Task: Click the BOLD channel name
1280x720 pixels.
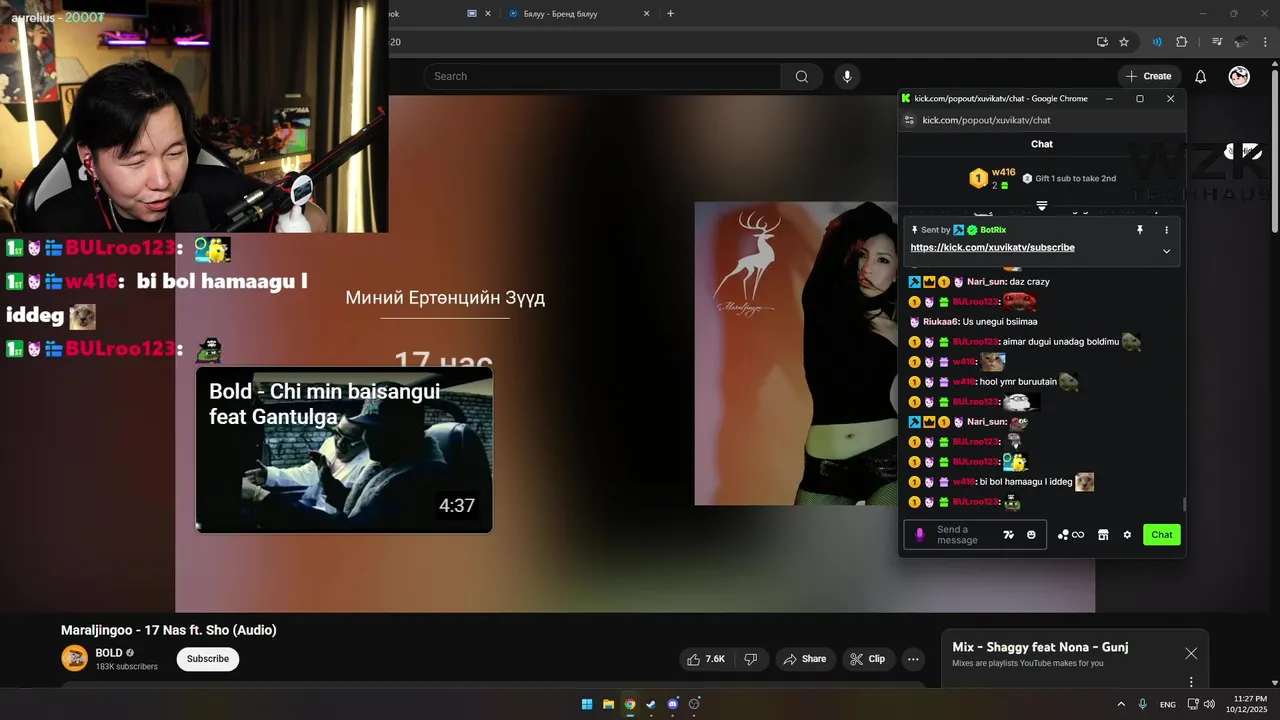Action: (x=109, y=653)
